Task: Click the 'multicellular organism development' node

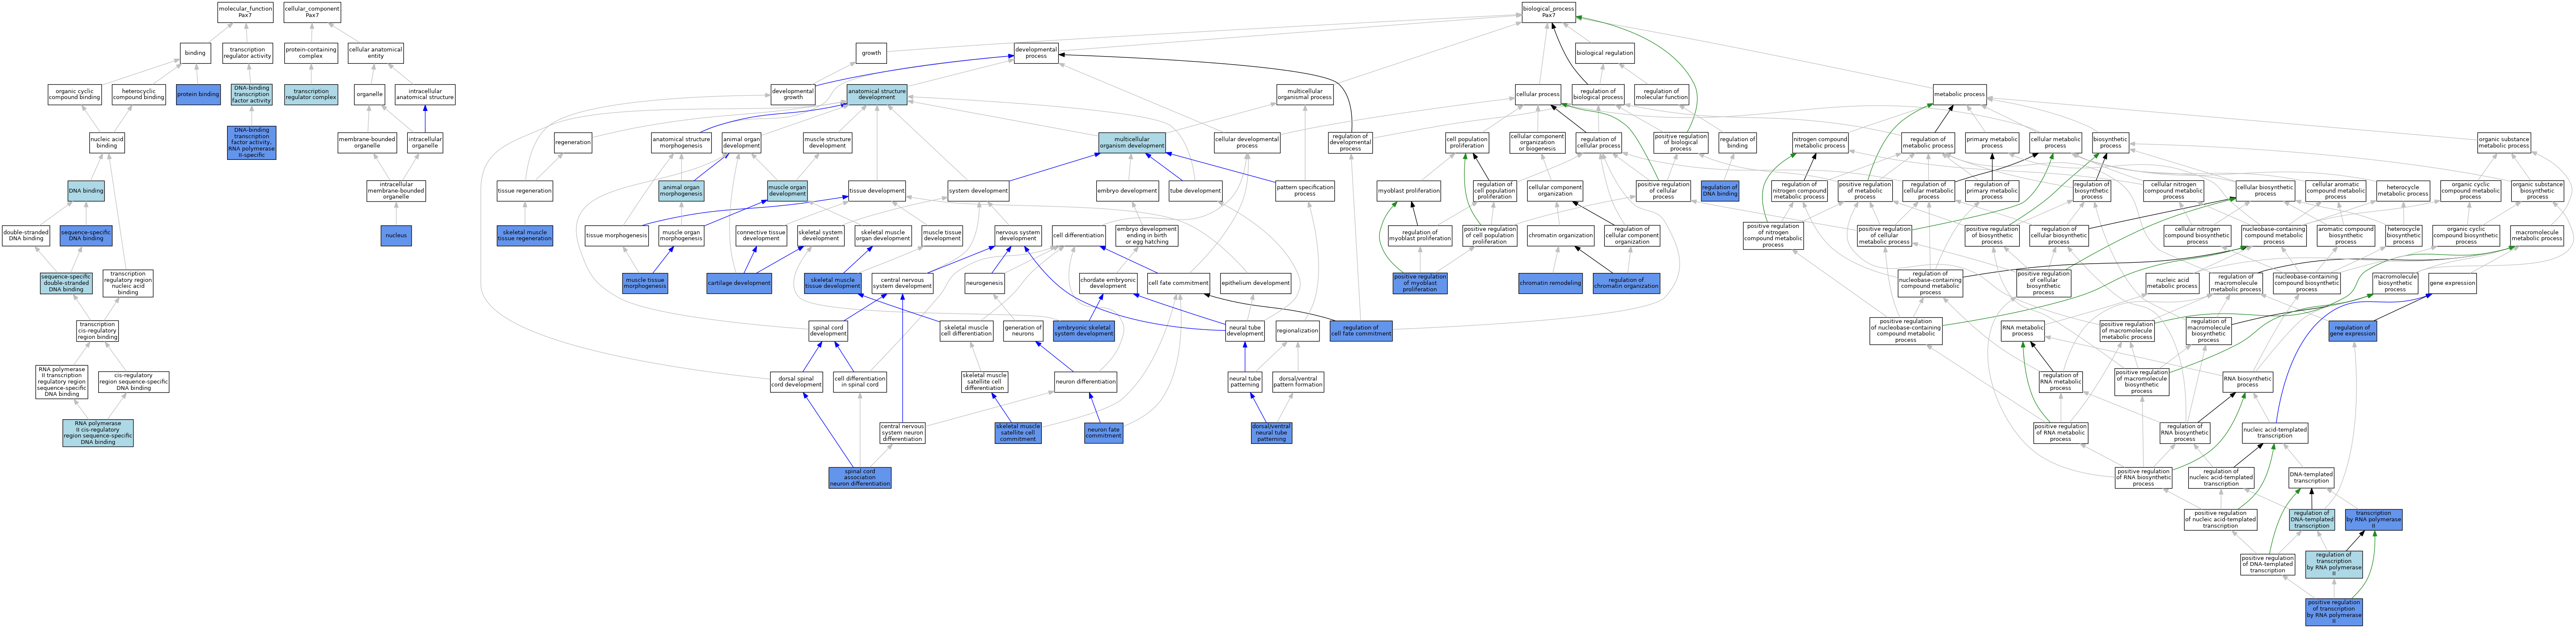Action: (1132, 143)
